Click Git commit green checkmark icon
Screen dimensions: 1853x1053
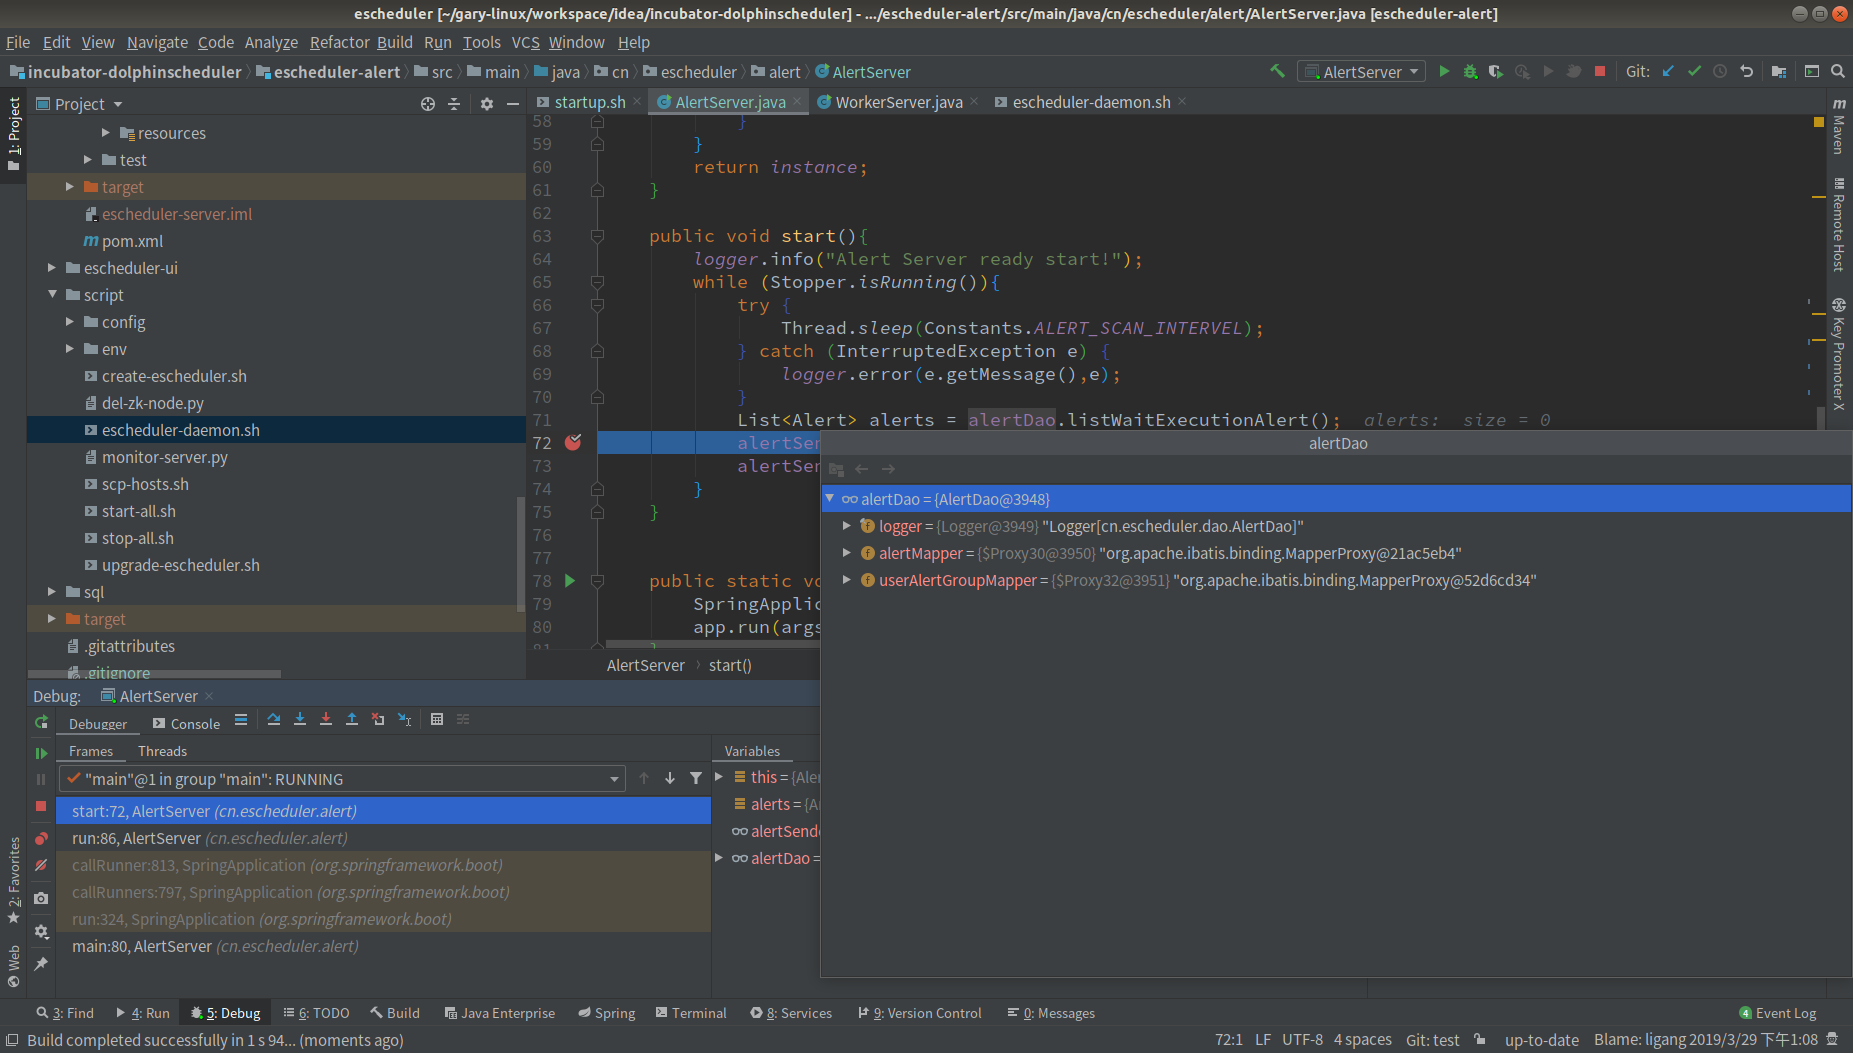(x=1694, y=71)
